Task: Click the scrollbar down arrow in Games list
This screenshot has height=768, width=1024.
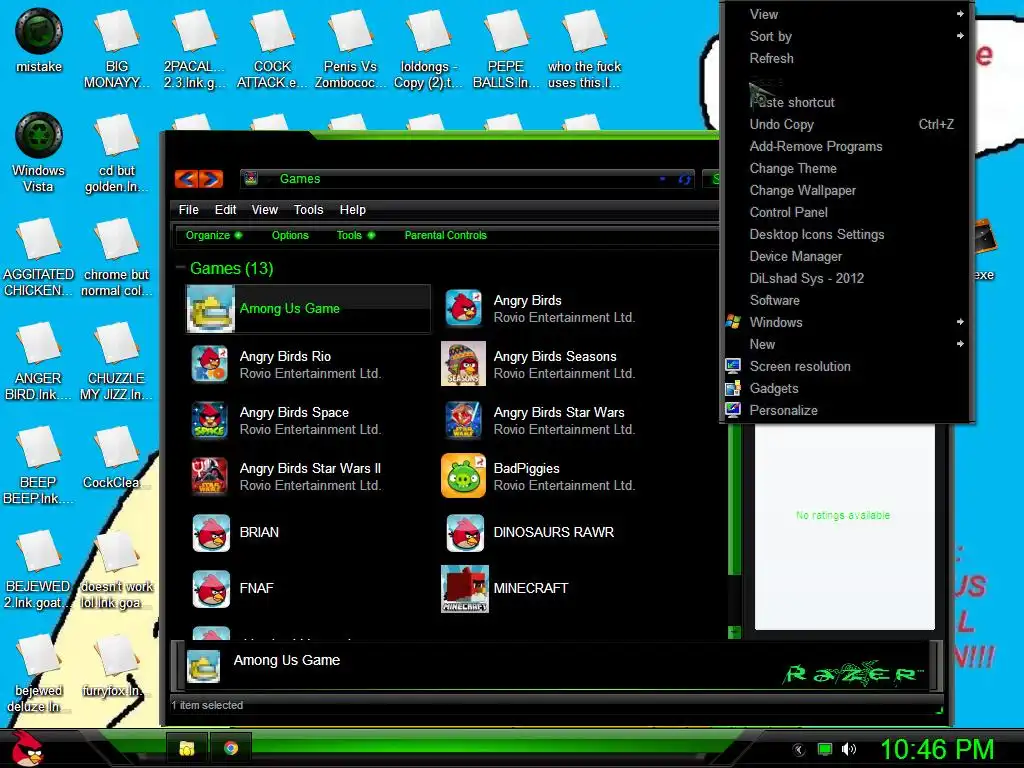Action: tap(735, 632)
